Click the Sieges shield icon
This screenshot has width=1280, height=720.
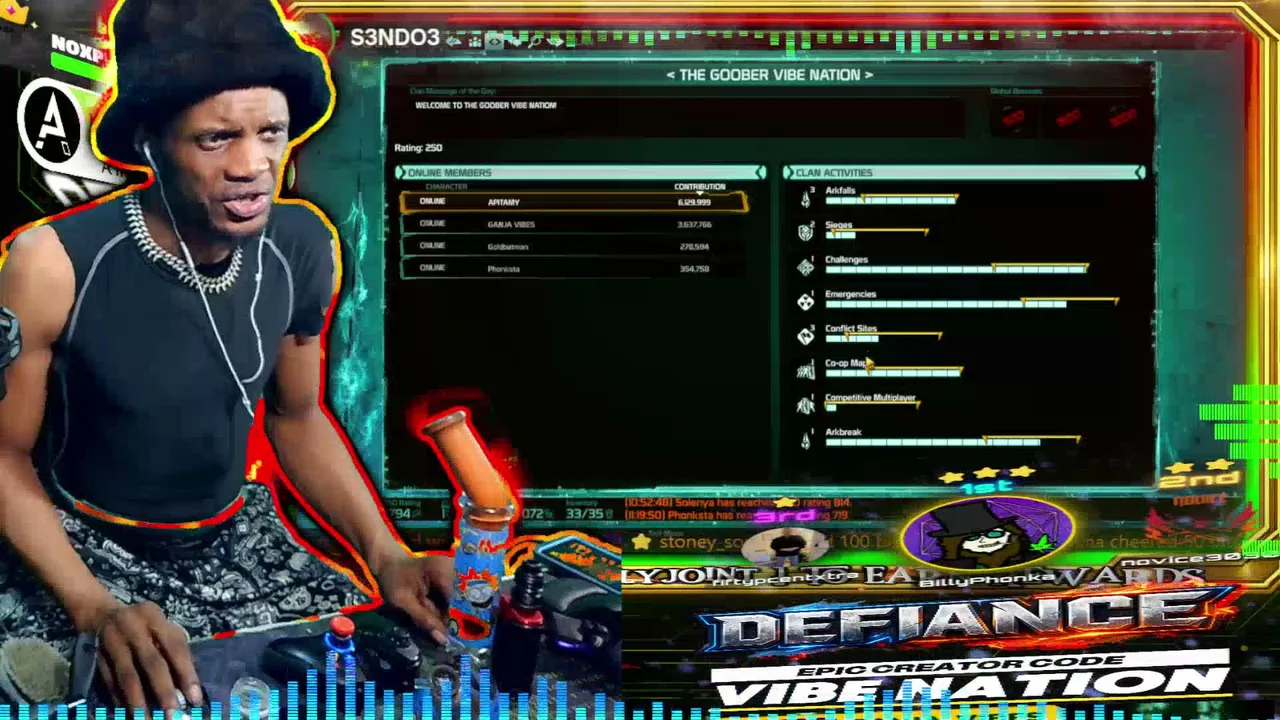[x=806, y=232]
